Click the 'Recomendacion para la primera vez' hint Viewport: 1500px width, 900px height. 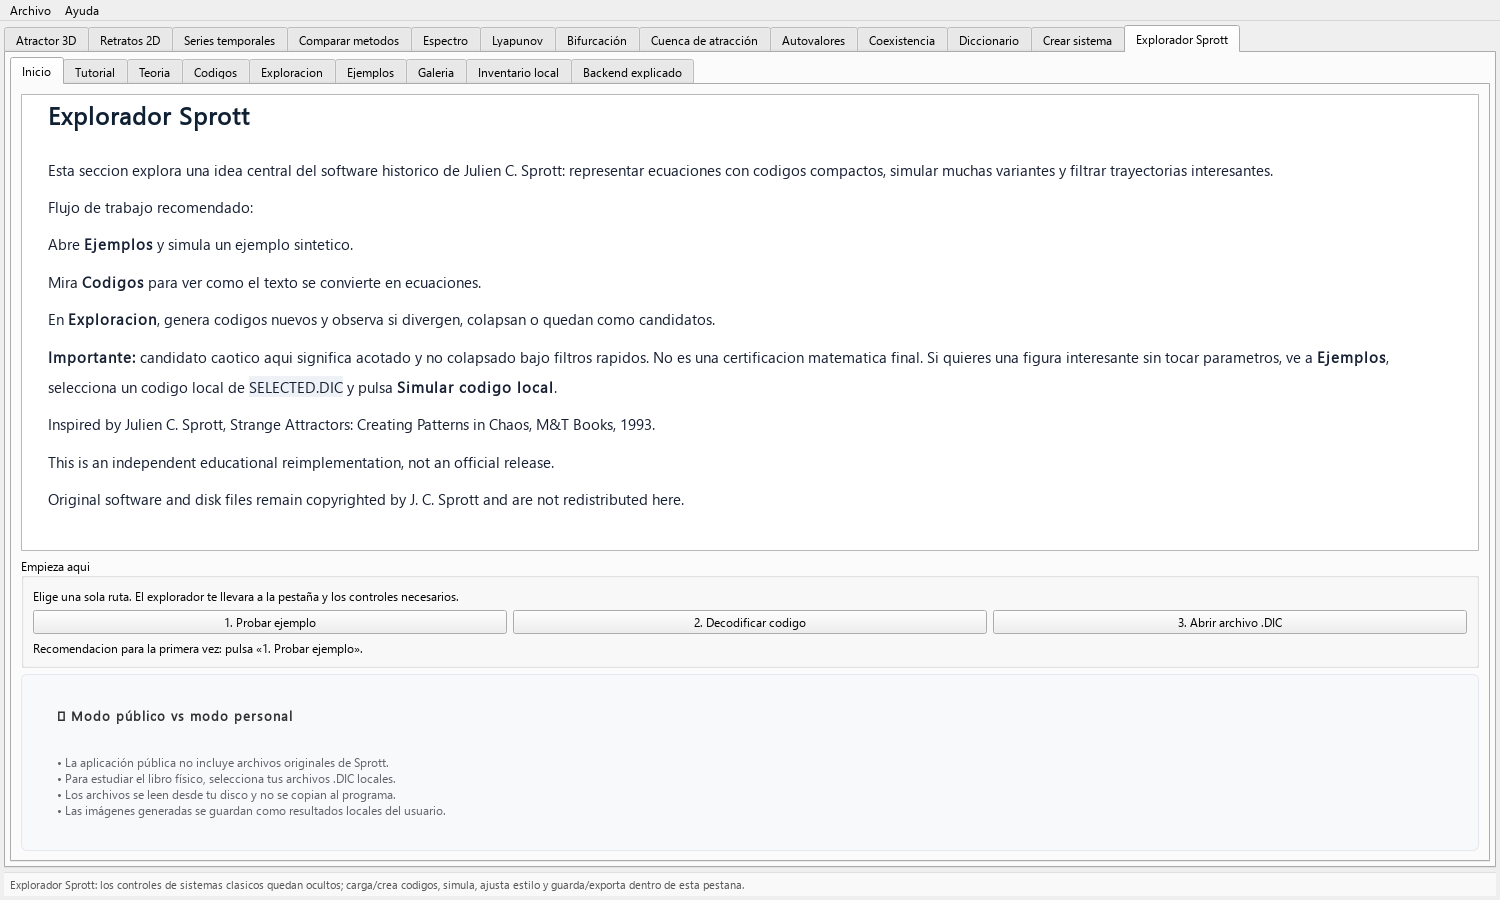tap(198, 649)
